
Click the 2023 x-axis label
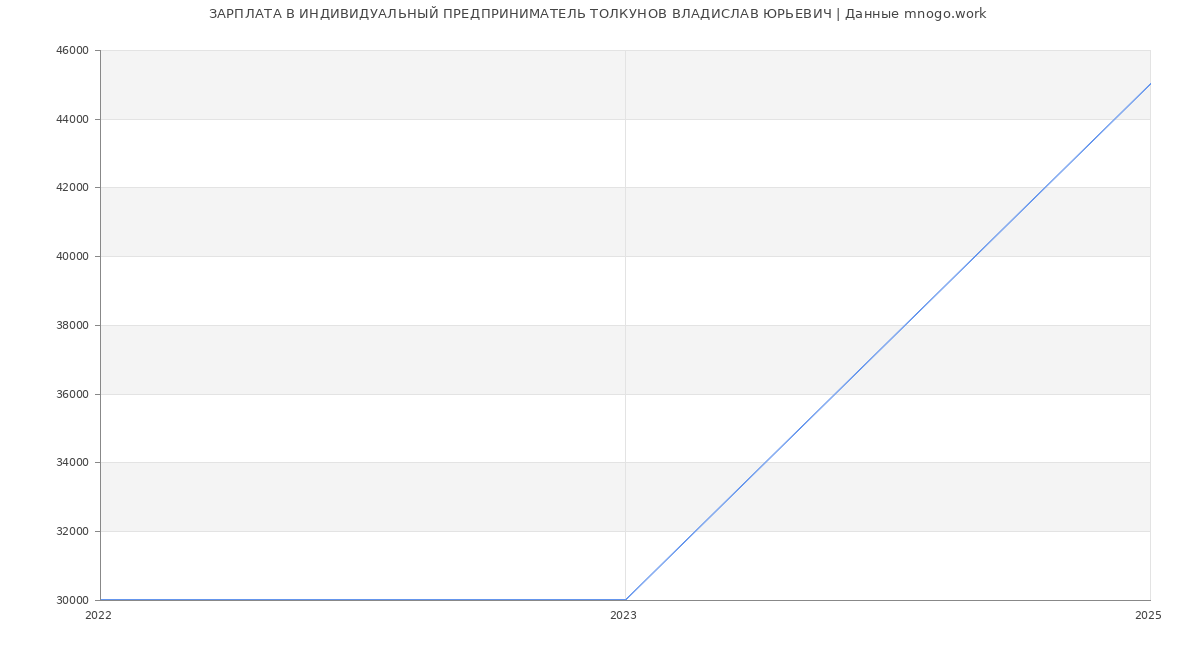(x=623, y=616)
